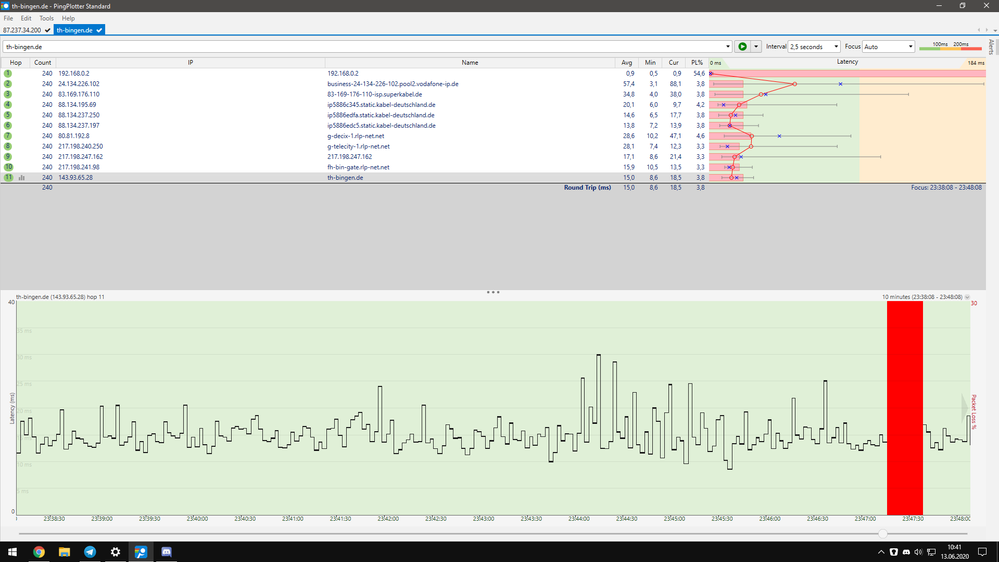Viewport: 999px width, 562px height.
Task: Toggle checkmark on 87.237.34.200 tab
Action: point(48,31)
